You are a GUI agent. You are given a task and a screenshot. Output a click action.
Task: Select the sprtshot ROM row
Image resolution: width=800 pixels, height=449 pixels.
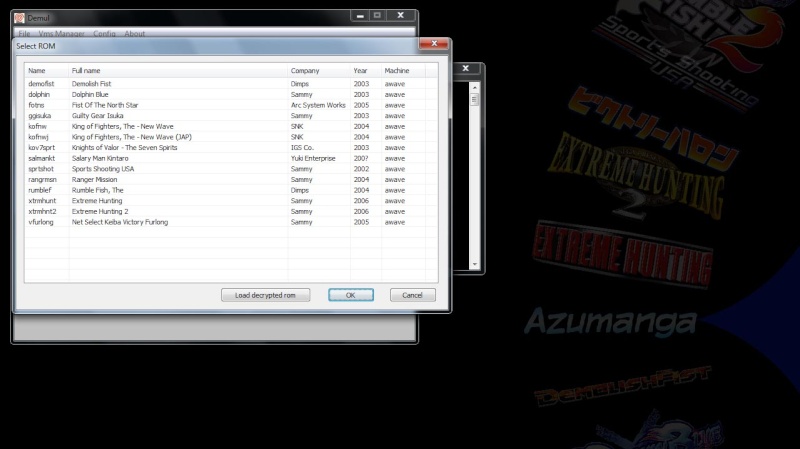231,169
